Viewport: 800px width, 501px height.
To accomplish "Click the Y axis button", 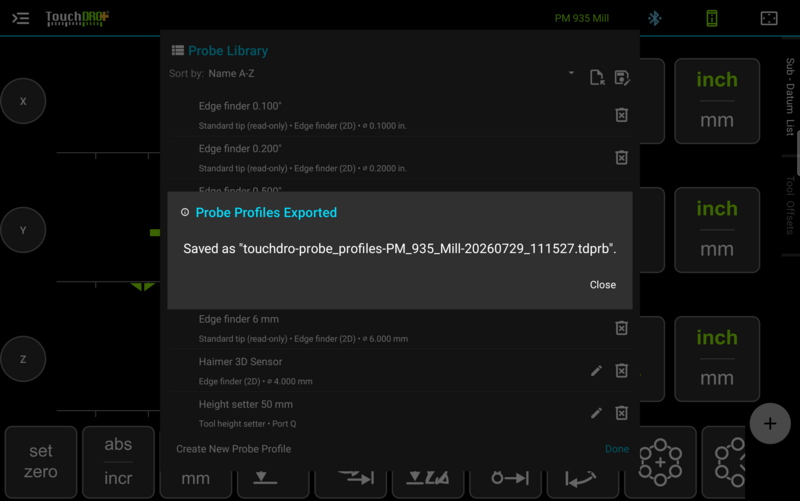I will pyautogui.click(x=23, y=230).
